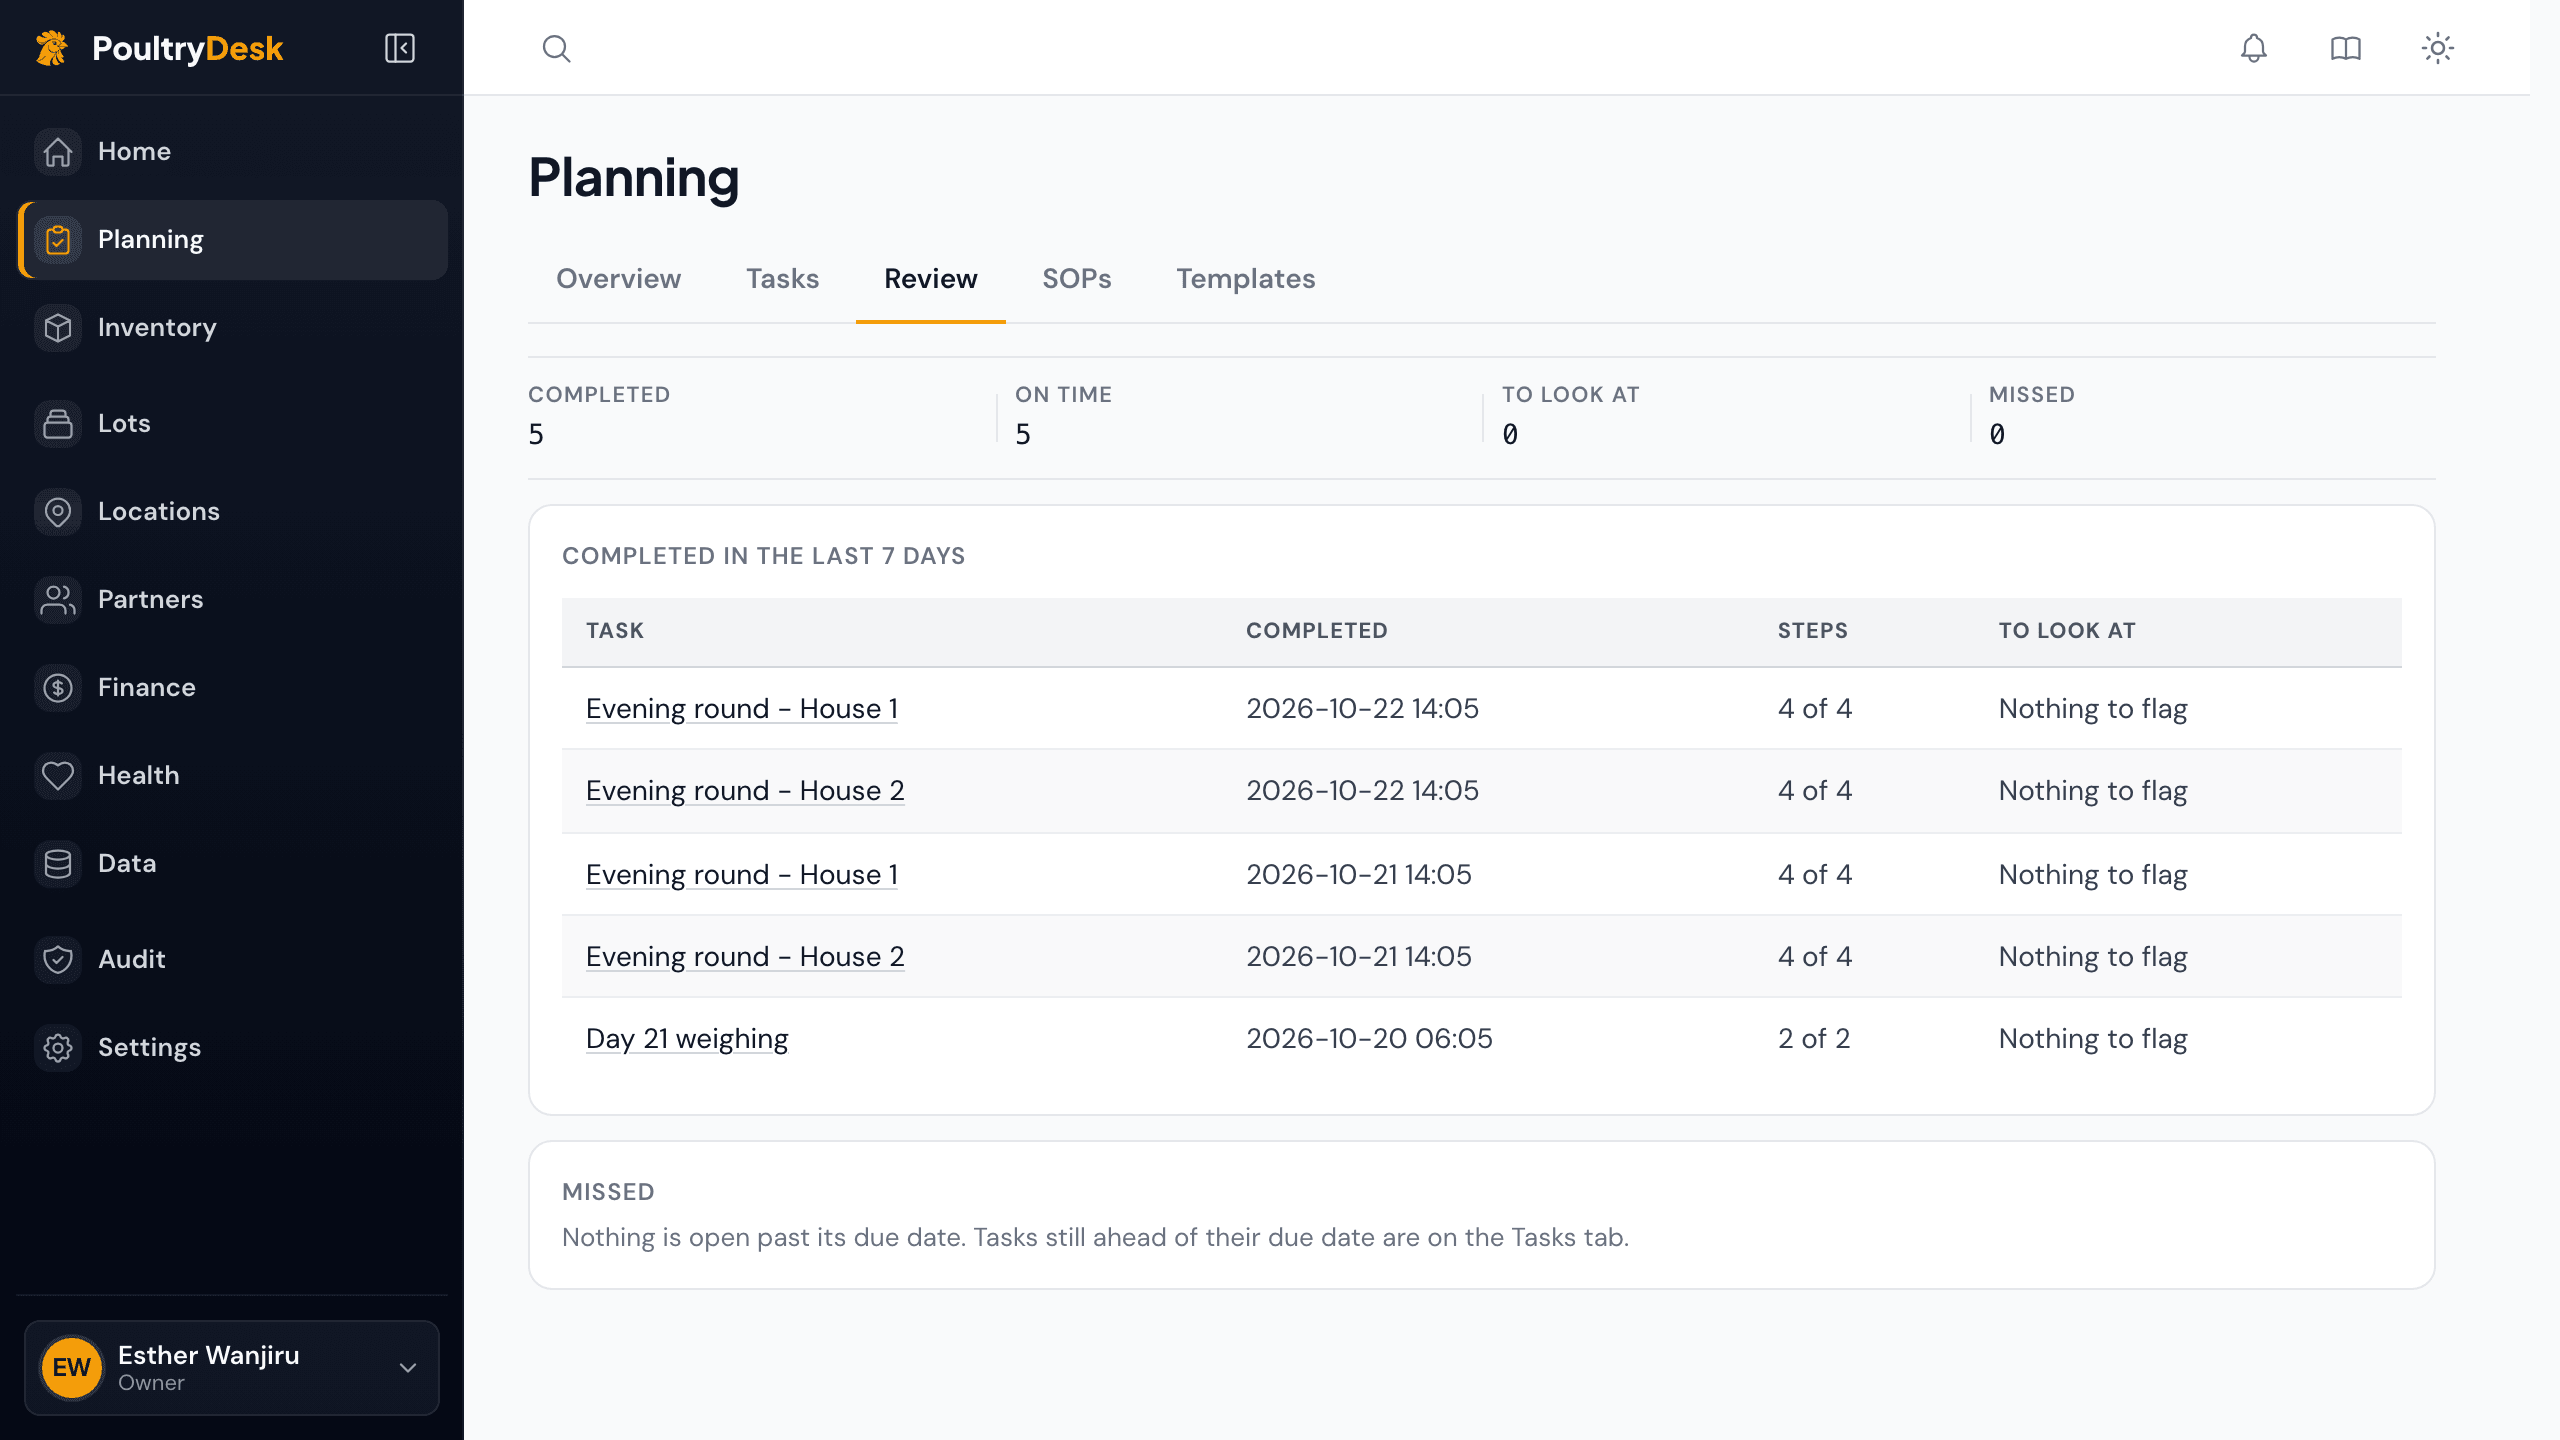Open the search magnifier icon
The height and width of the screenshot is (1440, 2560).
click(557, 48)
